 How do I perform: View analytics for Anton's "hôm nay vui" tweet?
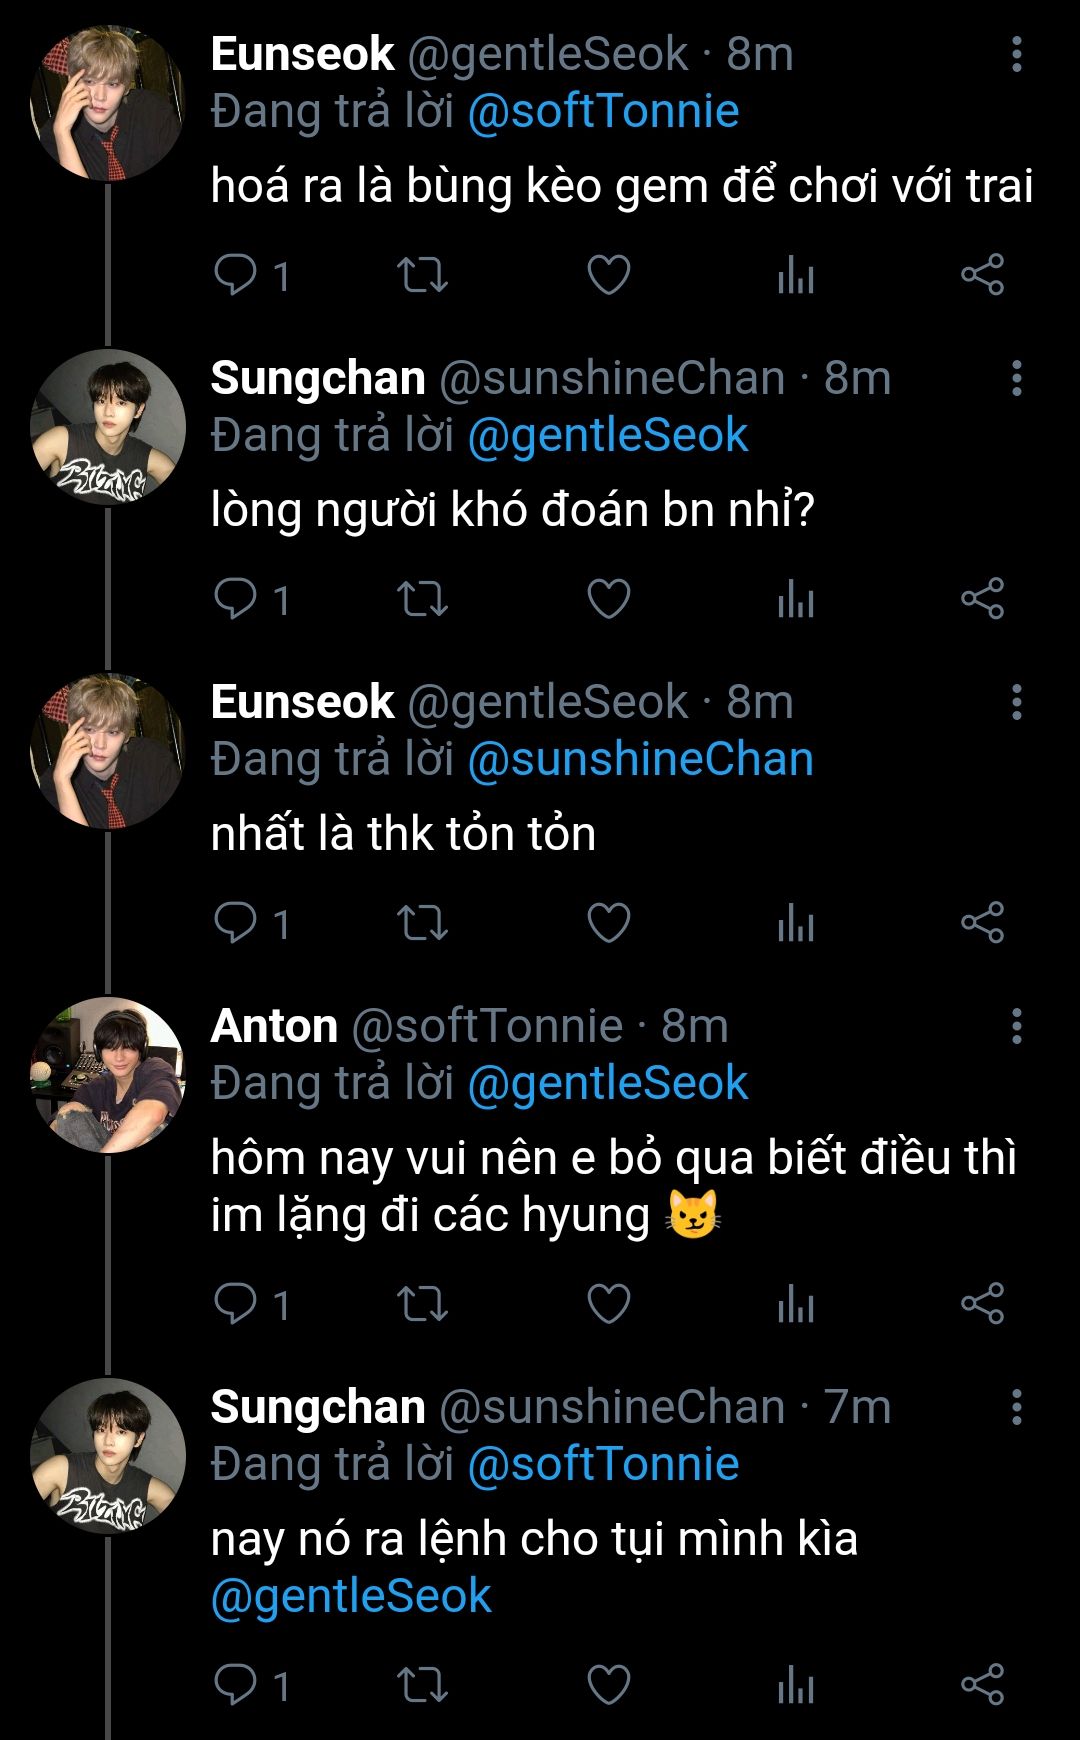coord(796,1304)
